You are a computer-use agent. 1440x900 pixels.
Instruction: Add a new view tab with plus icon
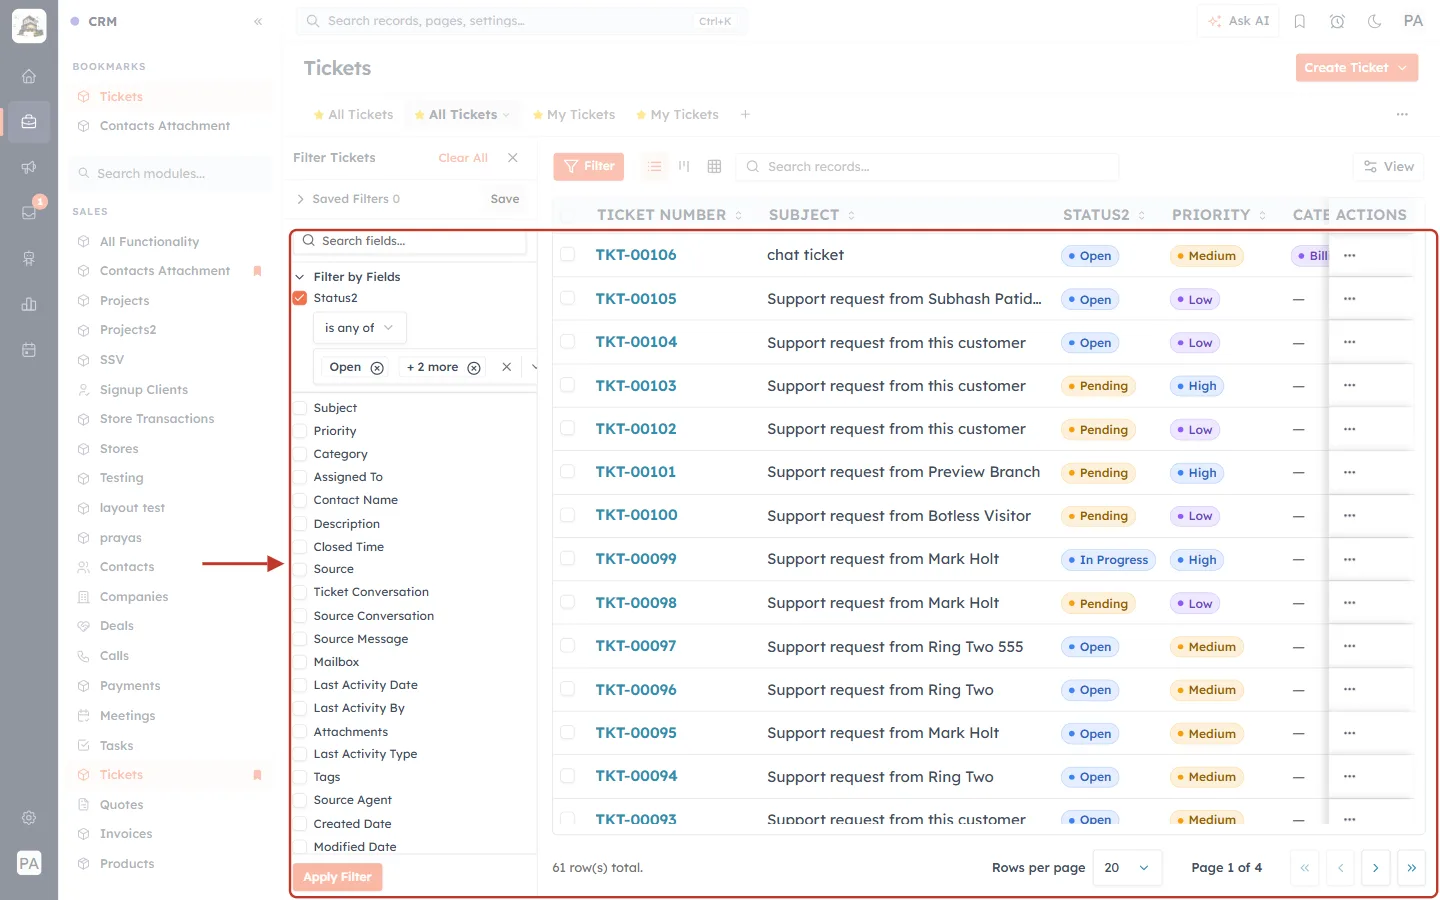(x=745, y=115)
